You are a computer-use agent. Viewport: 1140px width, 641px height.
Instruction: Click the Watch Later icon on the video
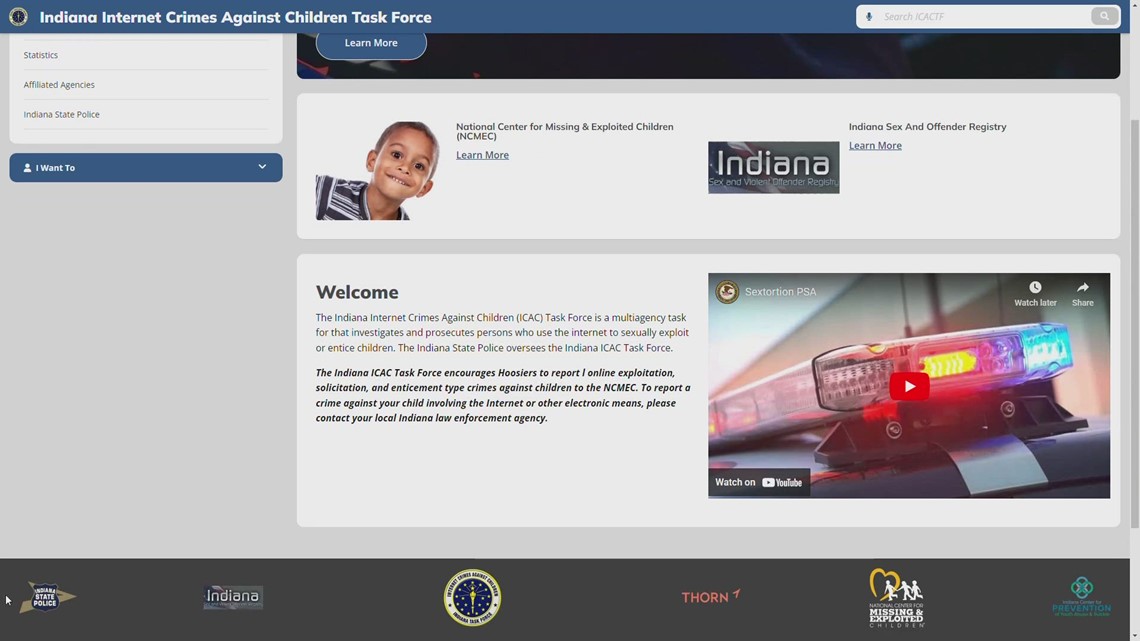pos(1034,287)
